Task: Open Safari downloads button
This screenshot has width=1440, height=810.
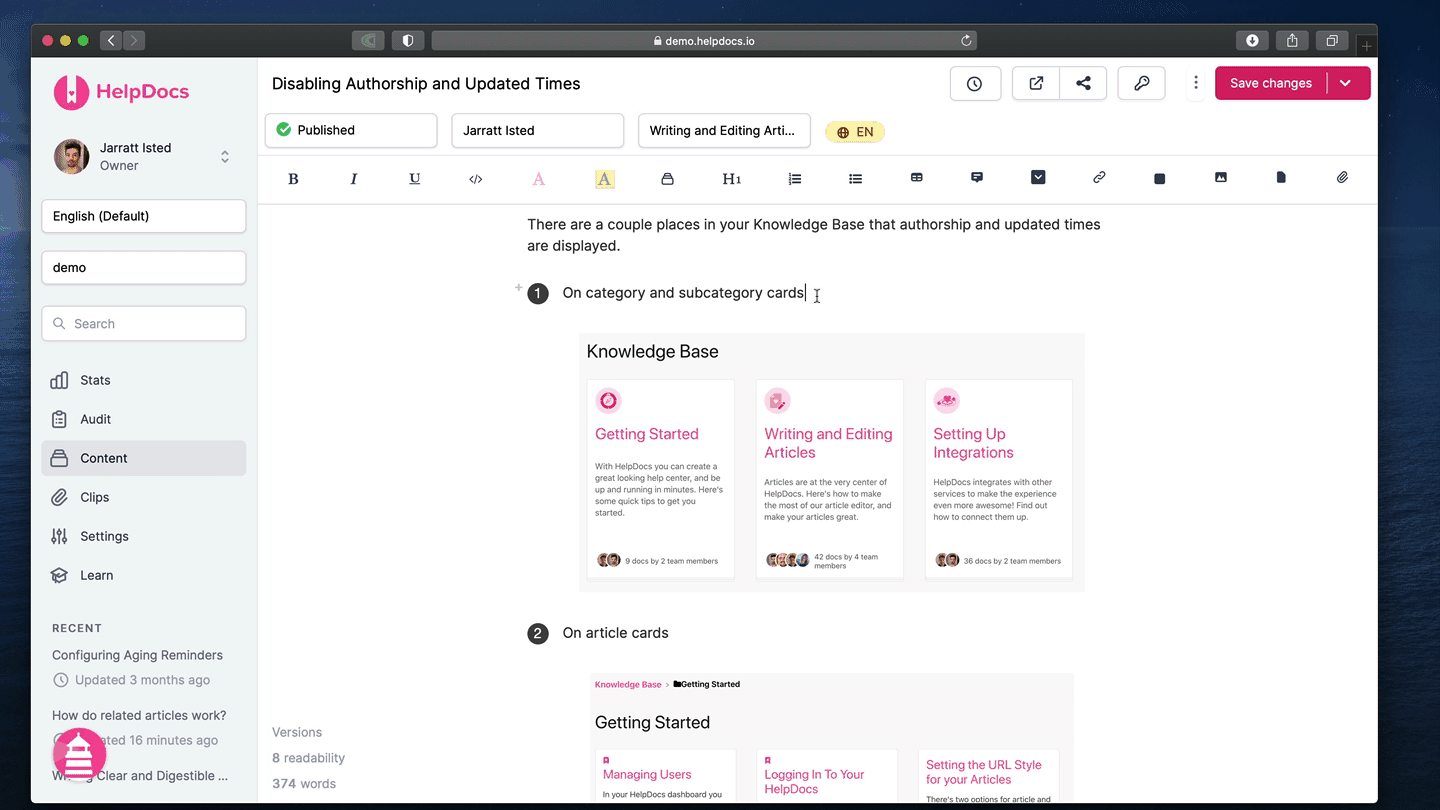Action: click(1252, 40)
